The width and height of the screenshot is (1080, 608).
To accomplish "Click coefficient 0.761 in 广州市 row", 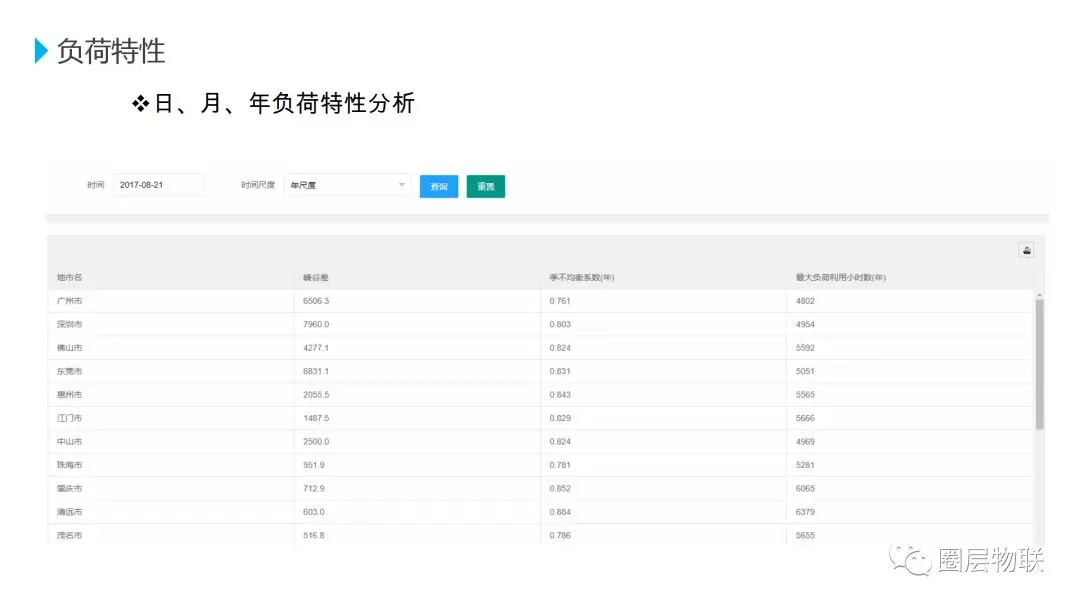I will click(x=560, y=301).
